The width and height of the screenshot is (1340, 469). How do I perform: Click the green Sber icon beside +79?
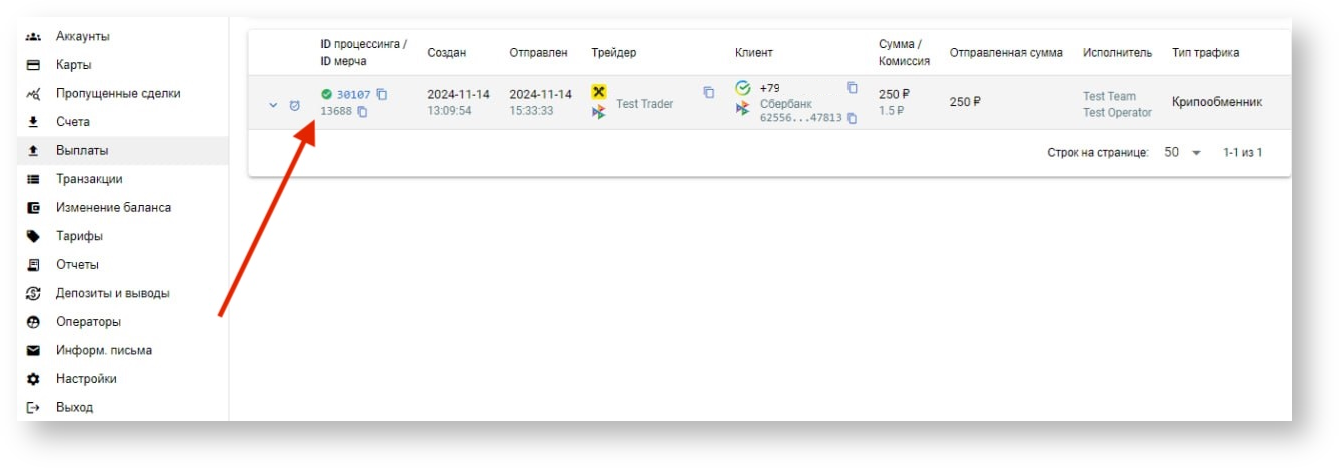tap(742, 88)
